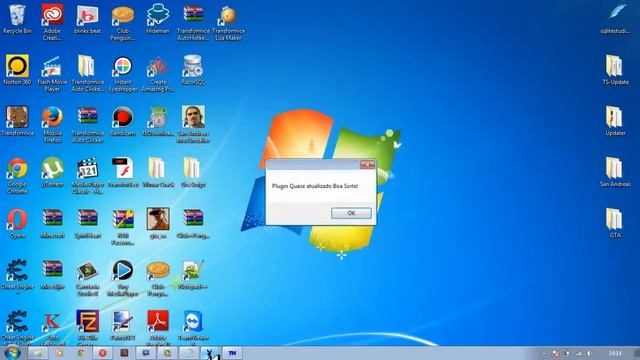Select the Transformice AutoHotkey archive

193,22
